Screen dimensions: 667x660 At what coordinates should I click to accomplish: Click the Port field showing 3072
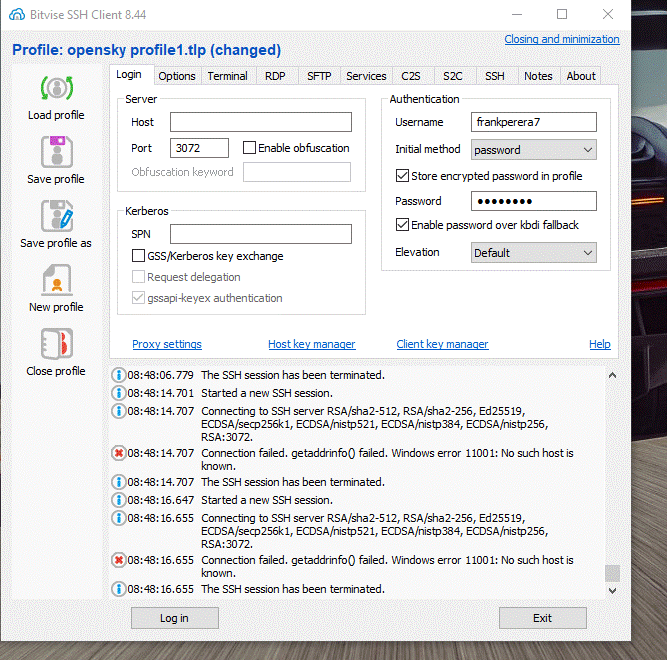point(199,148)
